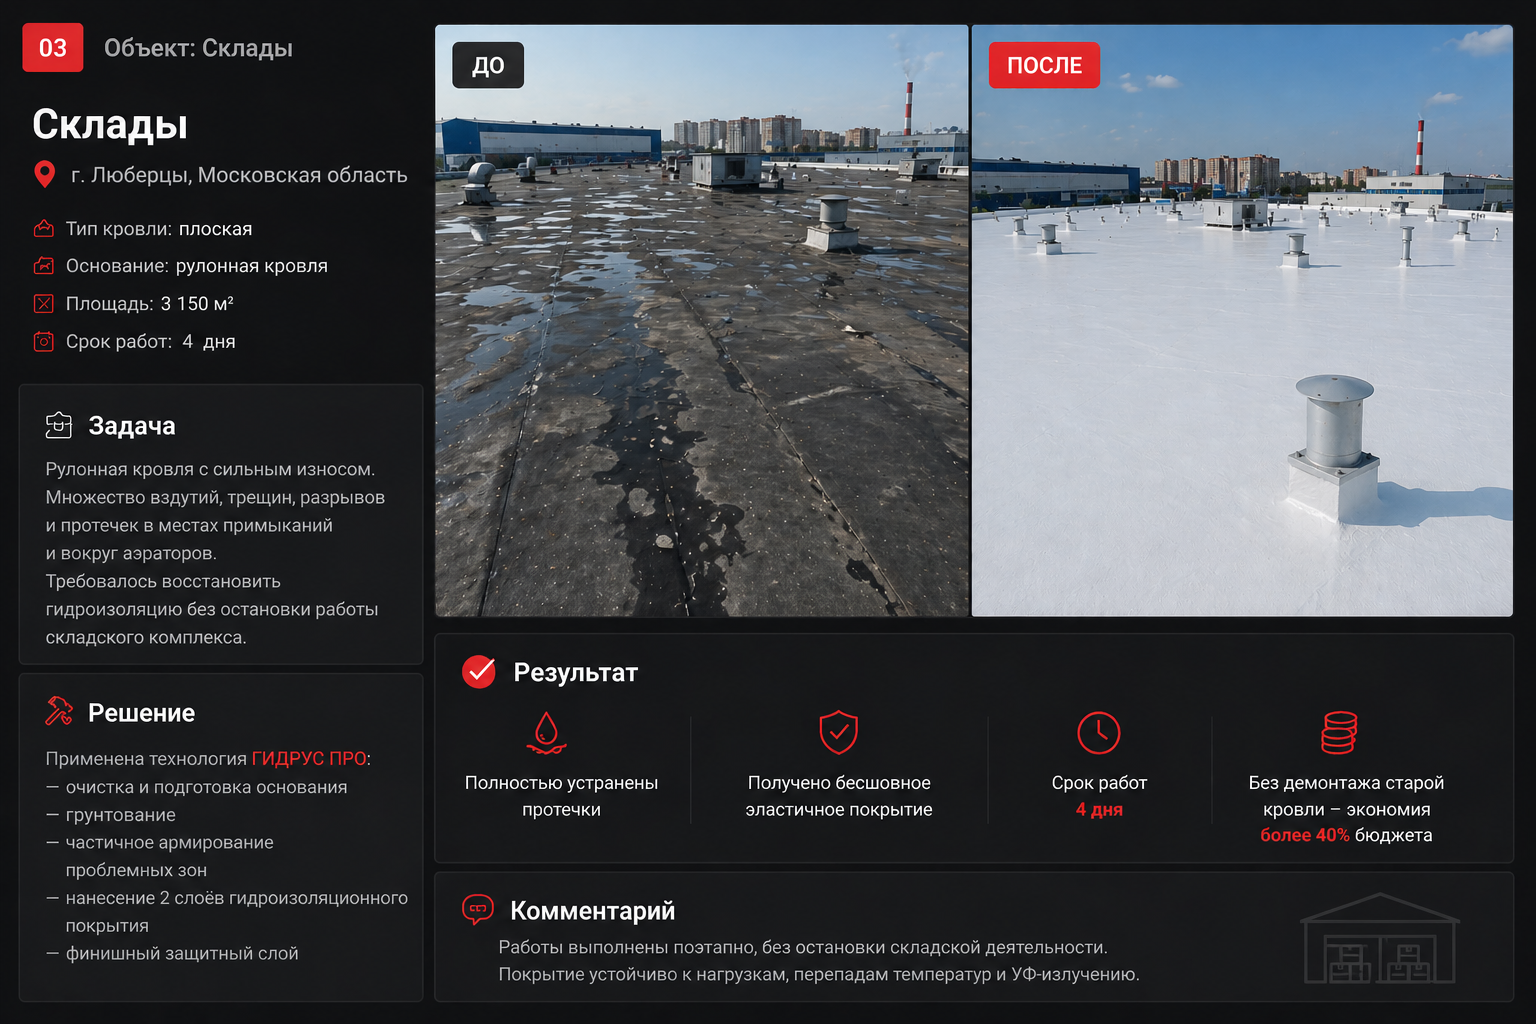Click the Комментарий section title
Image resolution: width=1536 pixels, height=1024 pixels.
click(592, 911)
